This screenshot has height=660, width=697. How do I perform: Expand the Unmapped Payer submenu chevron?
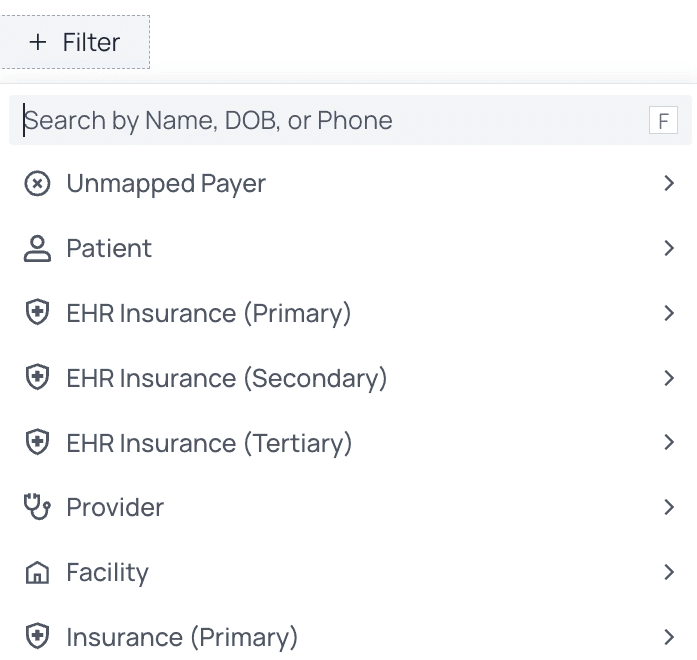[669, 184]
